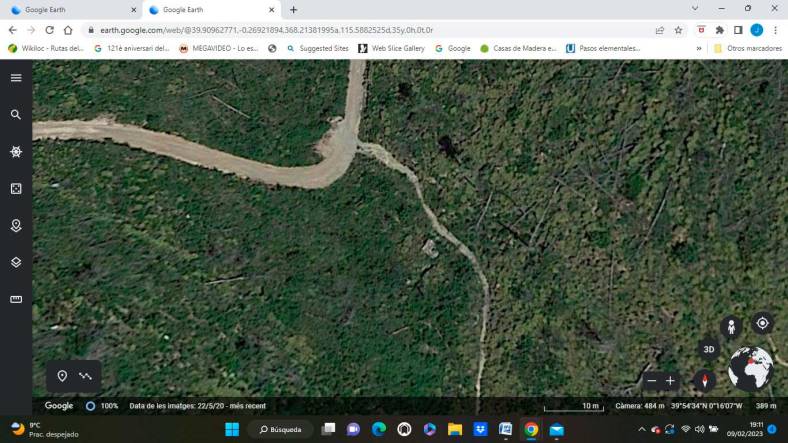Draw a line or shape with path tool
This screenshot has height=443, width=788.
86,376
